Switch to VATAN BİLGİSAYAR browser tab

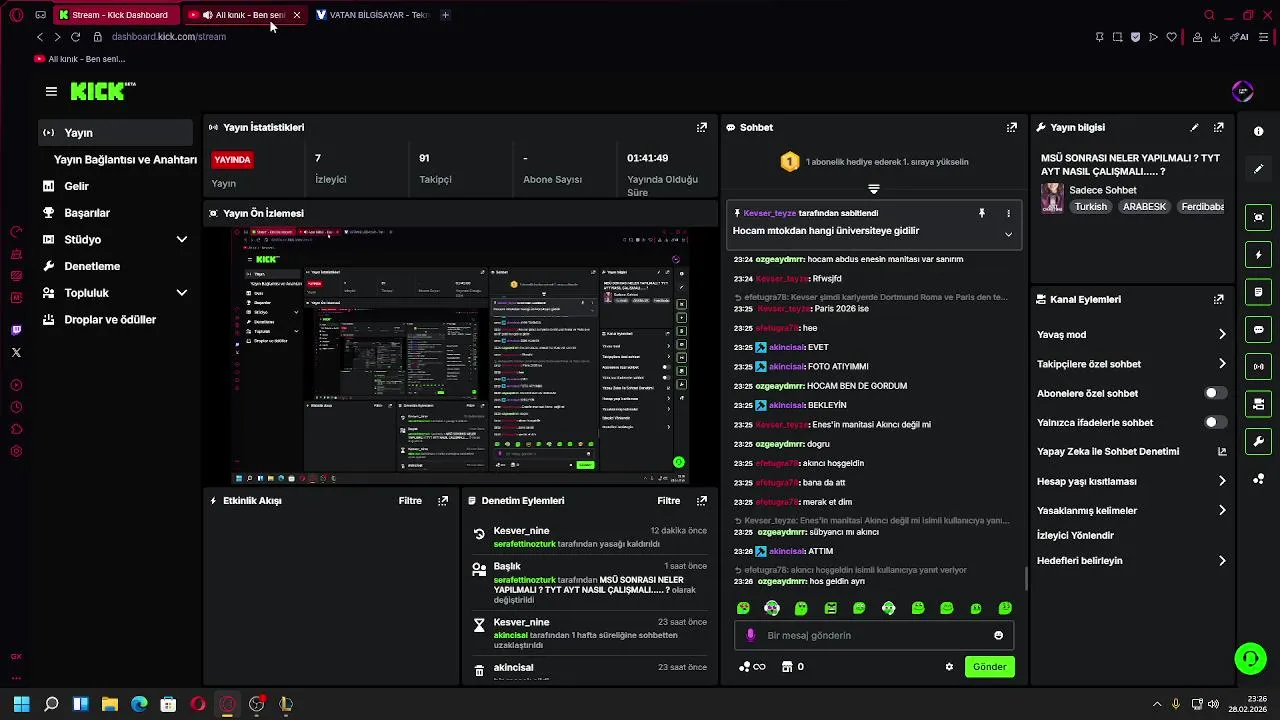(x=372, y=15)
